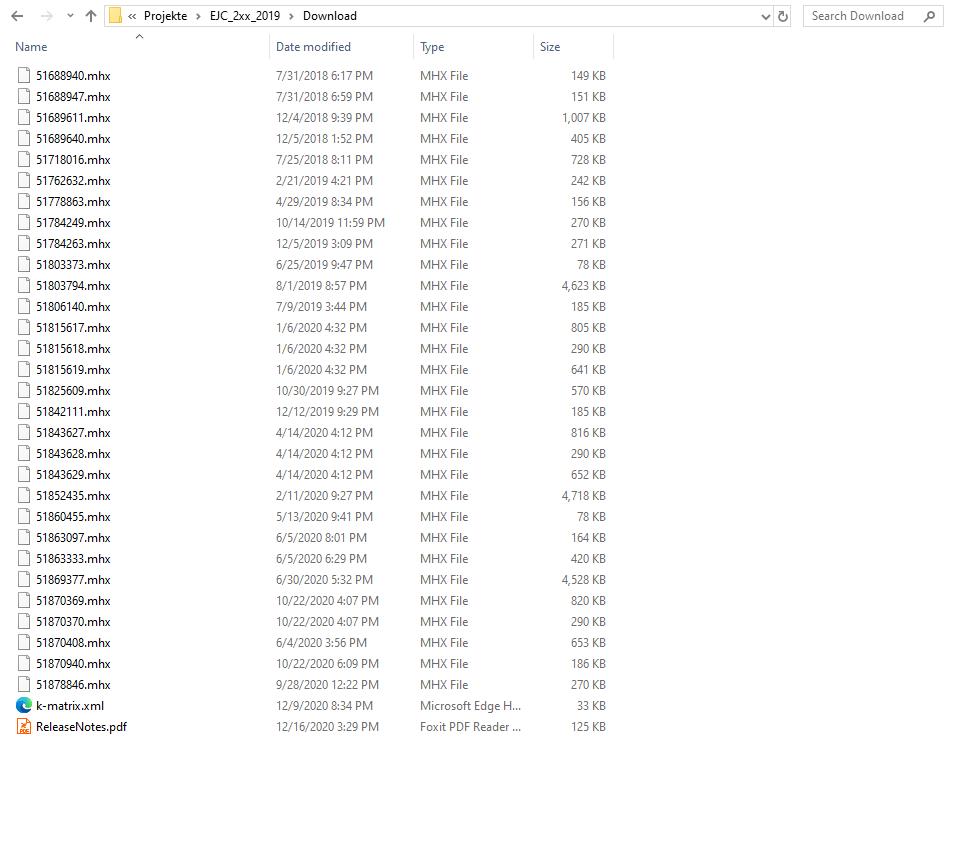Navigate to Projekte in the breadcrumb
957x859 pixels.
pos(165,16)
